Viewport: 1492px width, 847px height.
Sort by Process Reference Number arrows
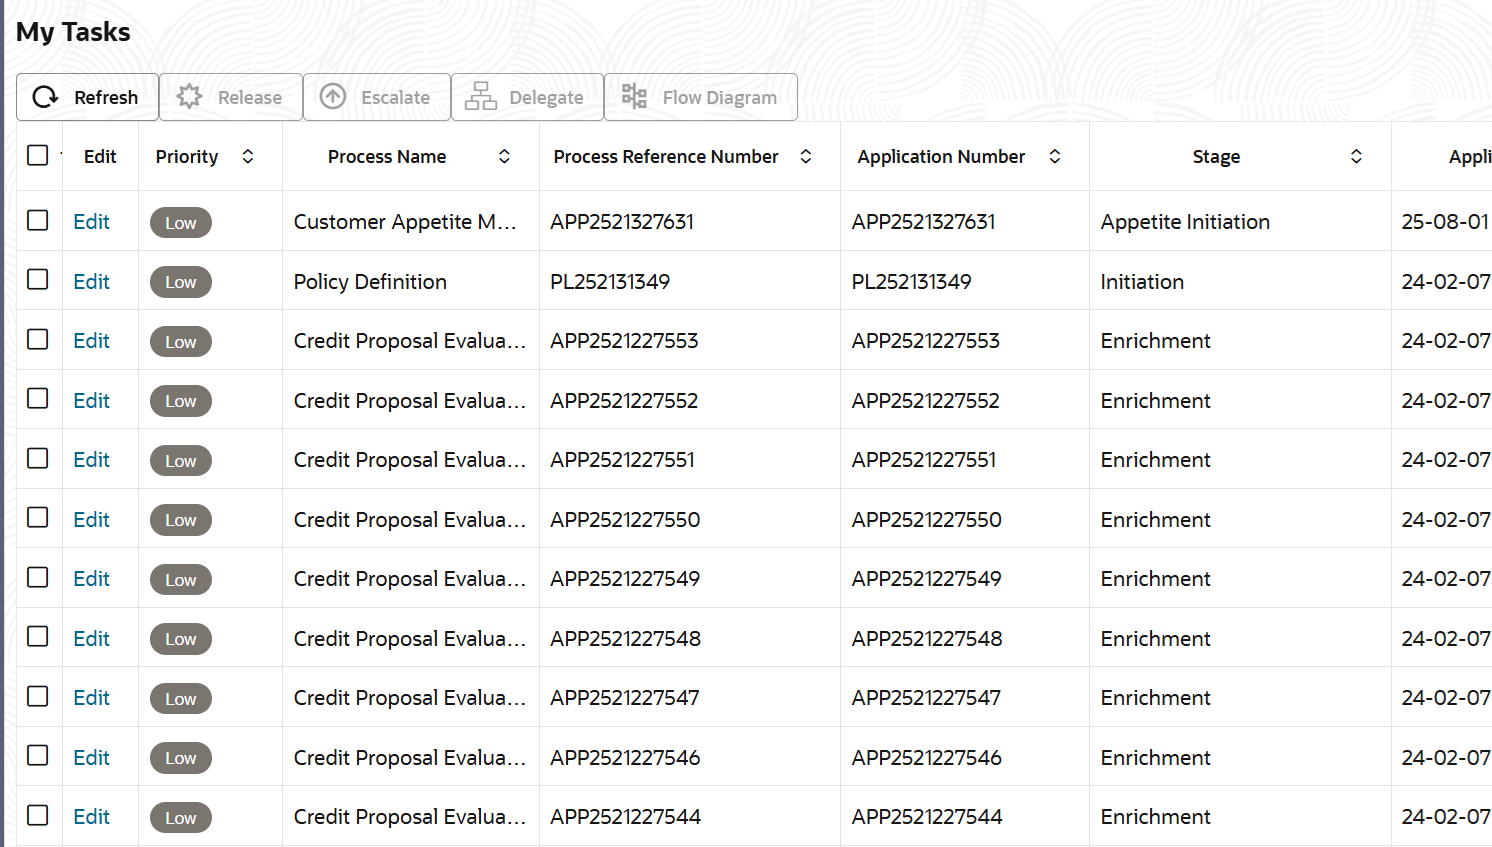(806, 156)
